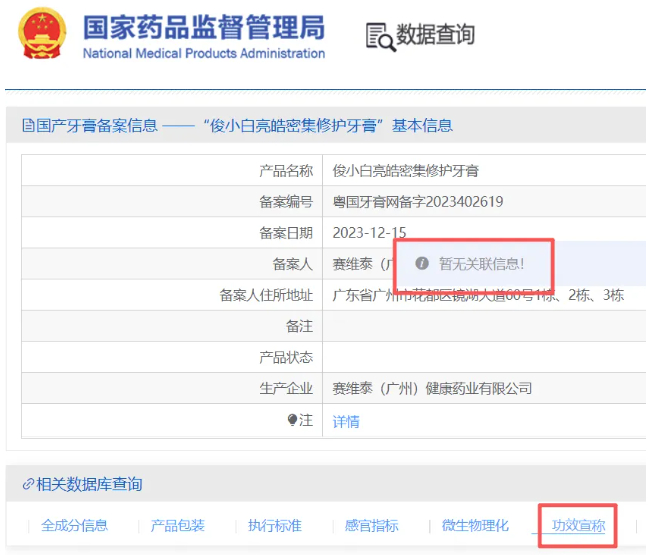This screenshot has width=654, height=555.
Task: Click the product name value 俊小白亮皓密集修护牙膏
Action: click(x=405, y=171)
